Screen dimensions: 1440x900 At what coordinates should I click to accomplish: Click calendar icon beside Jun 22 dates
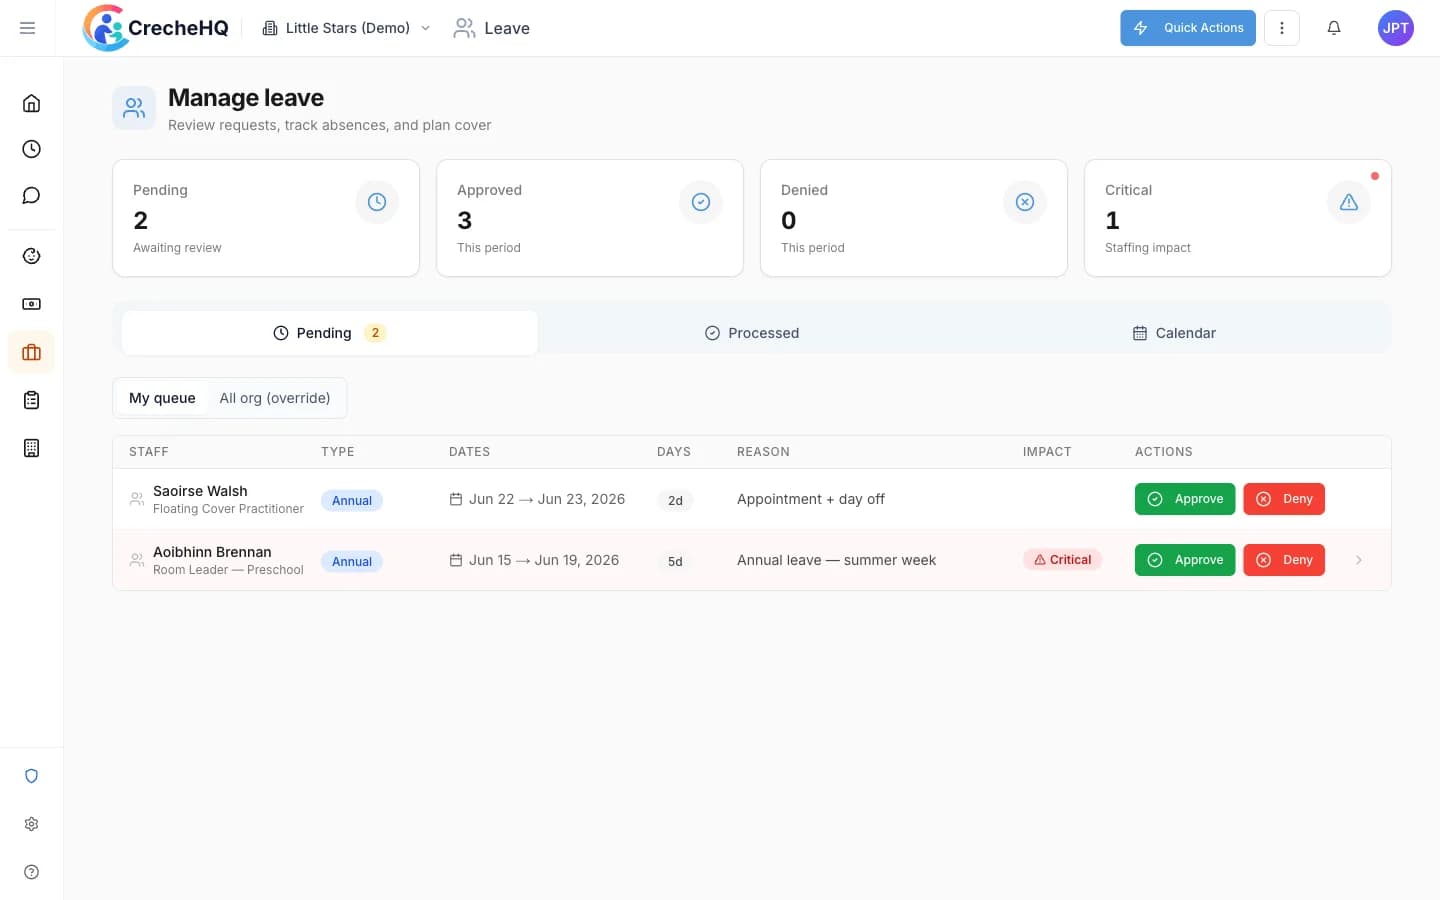456,499
